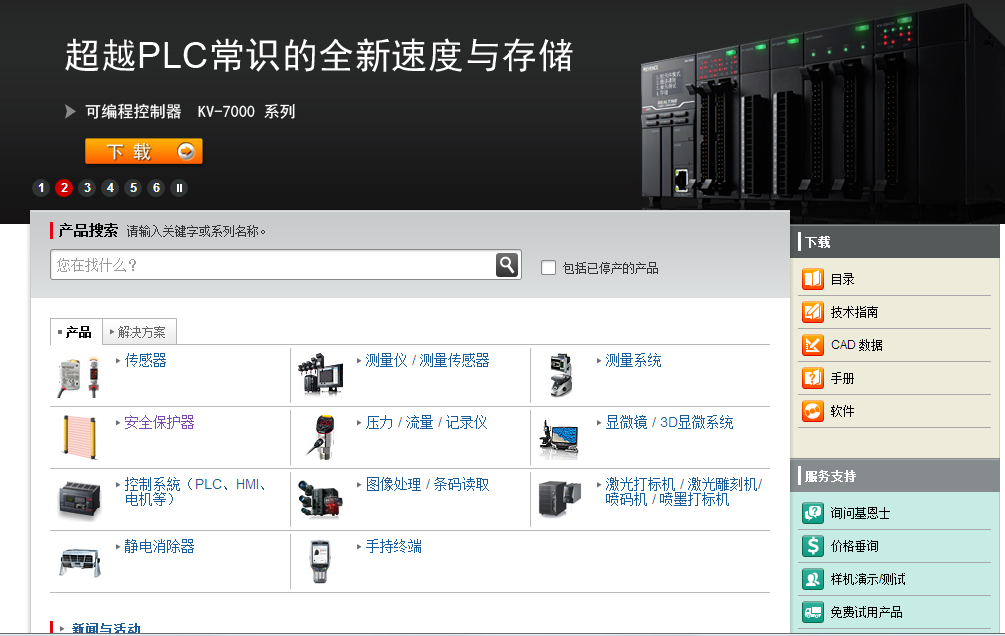
Task: Click the 技术指南 link text
Action: pos(854,312)
